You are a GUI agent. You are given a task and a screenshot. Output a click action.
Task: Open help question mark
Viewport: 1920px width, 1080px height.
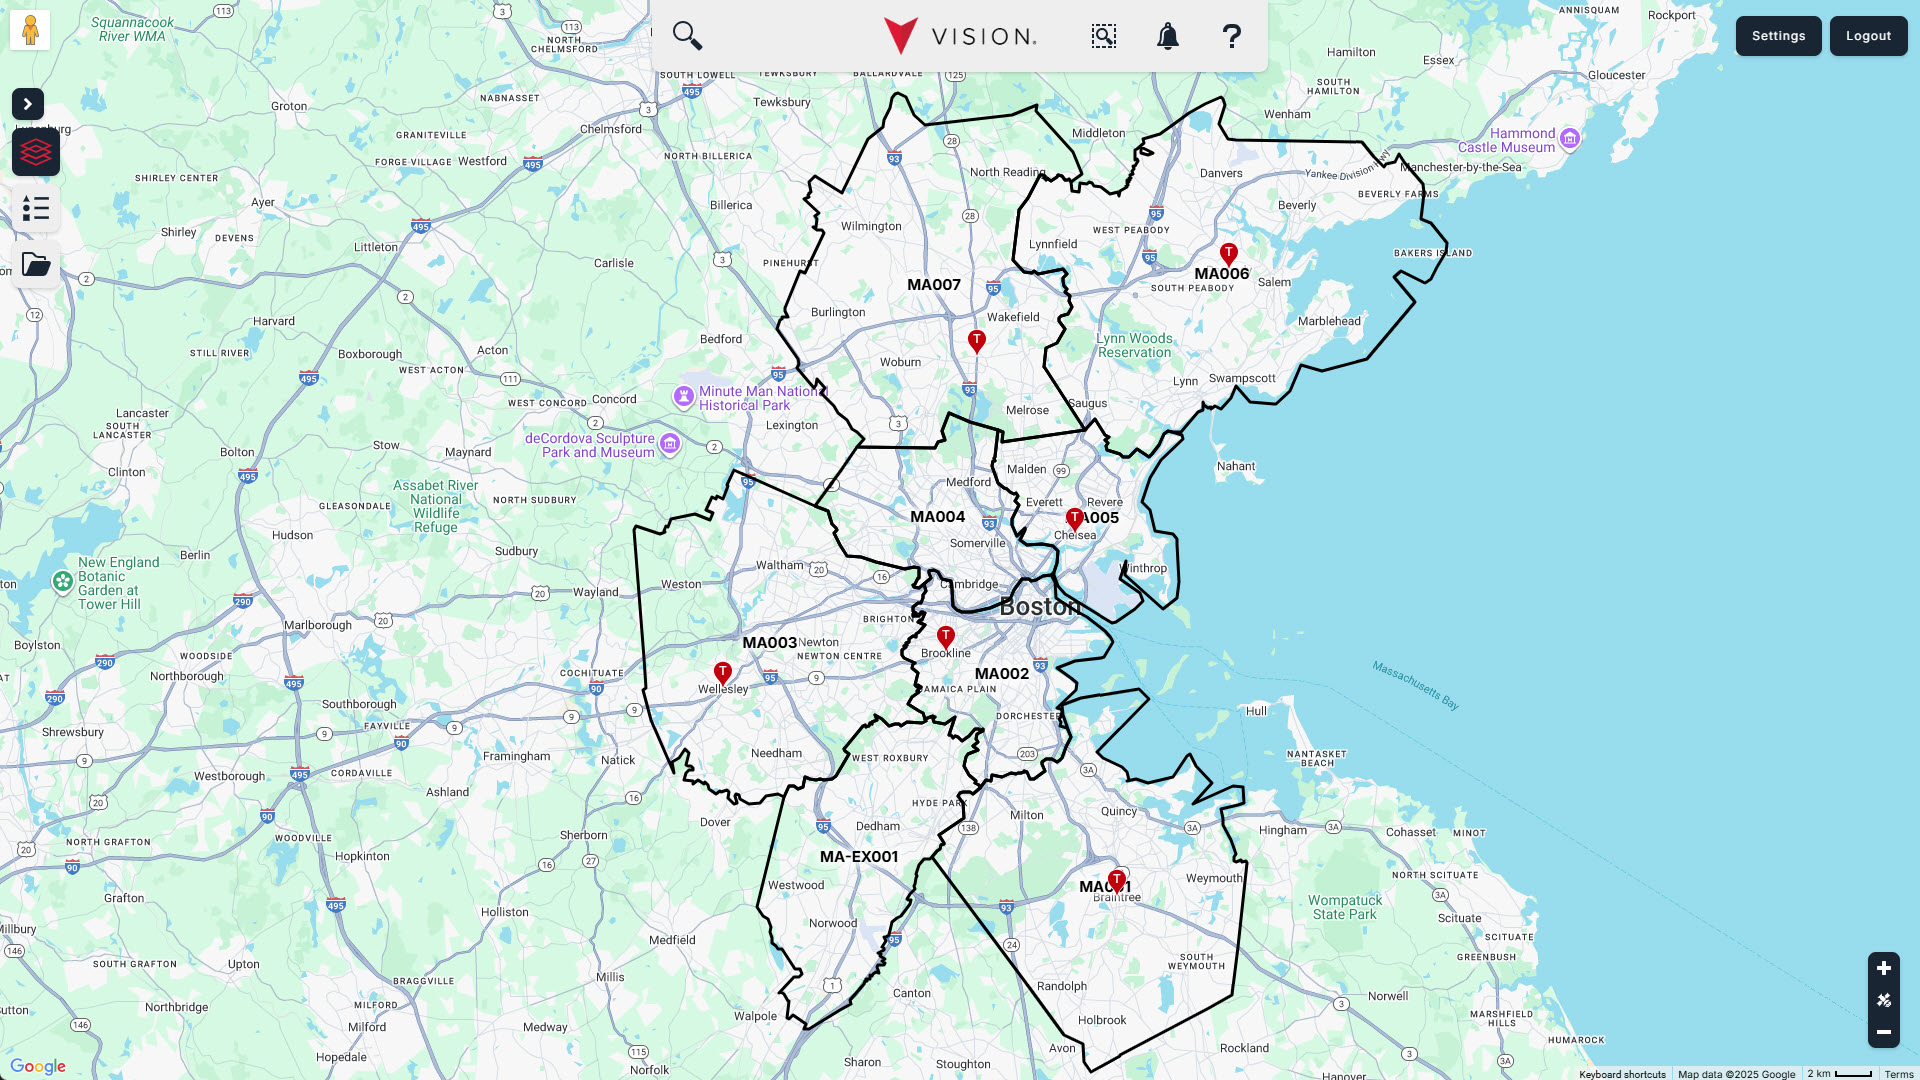(x=1231, y=36)
